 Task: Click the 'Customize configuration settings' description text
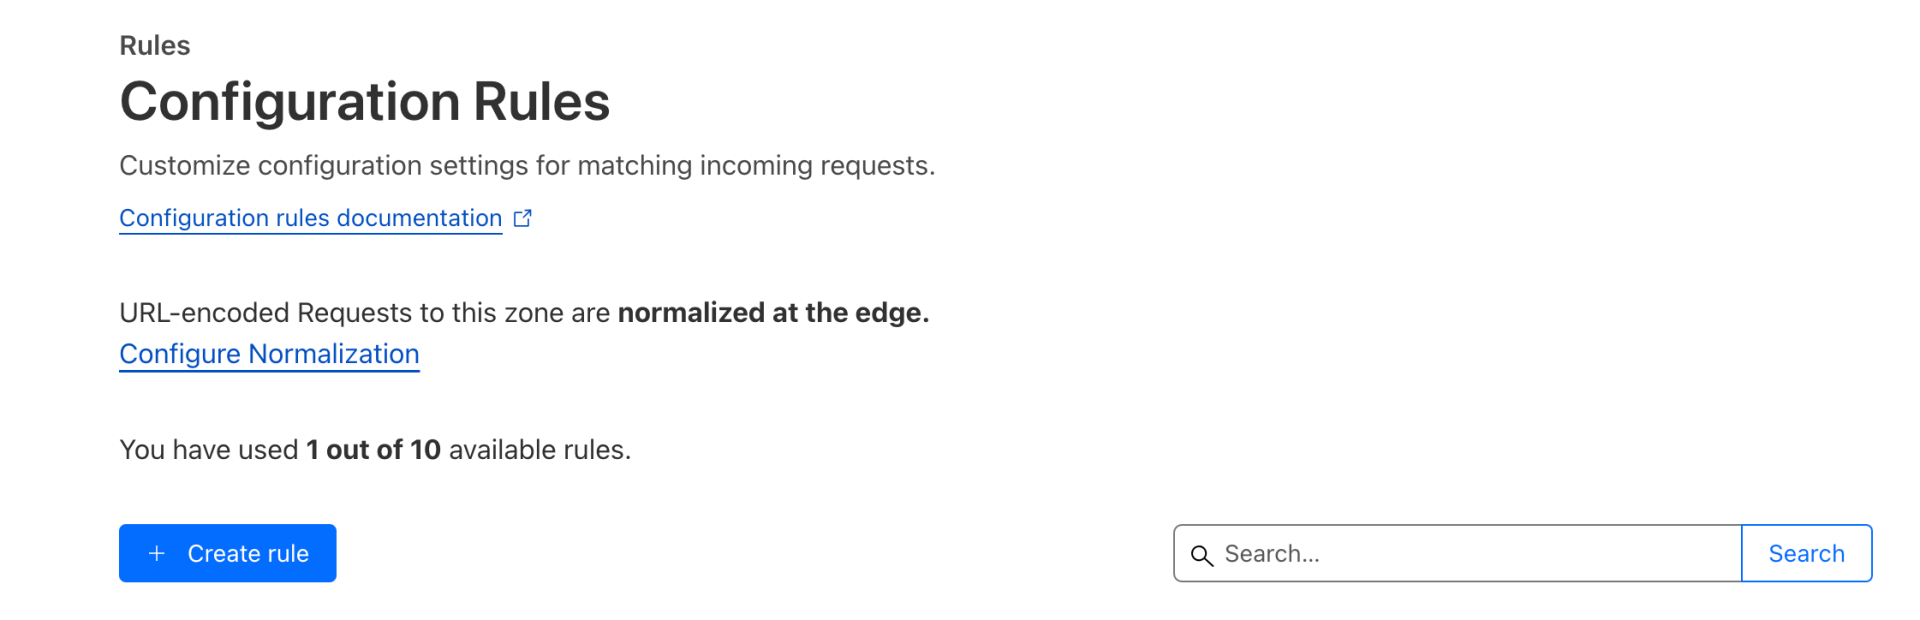527,165
